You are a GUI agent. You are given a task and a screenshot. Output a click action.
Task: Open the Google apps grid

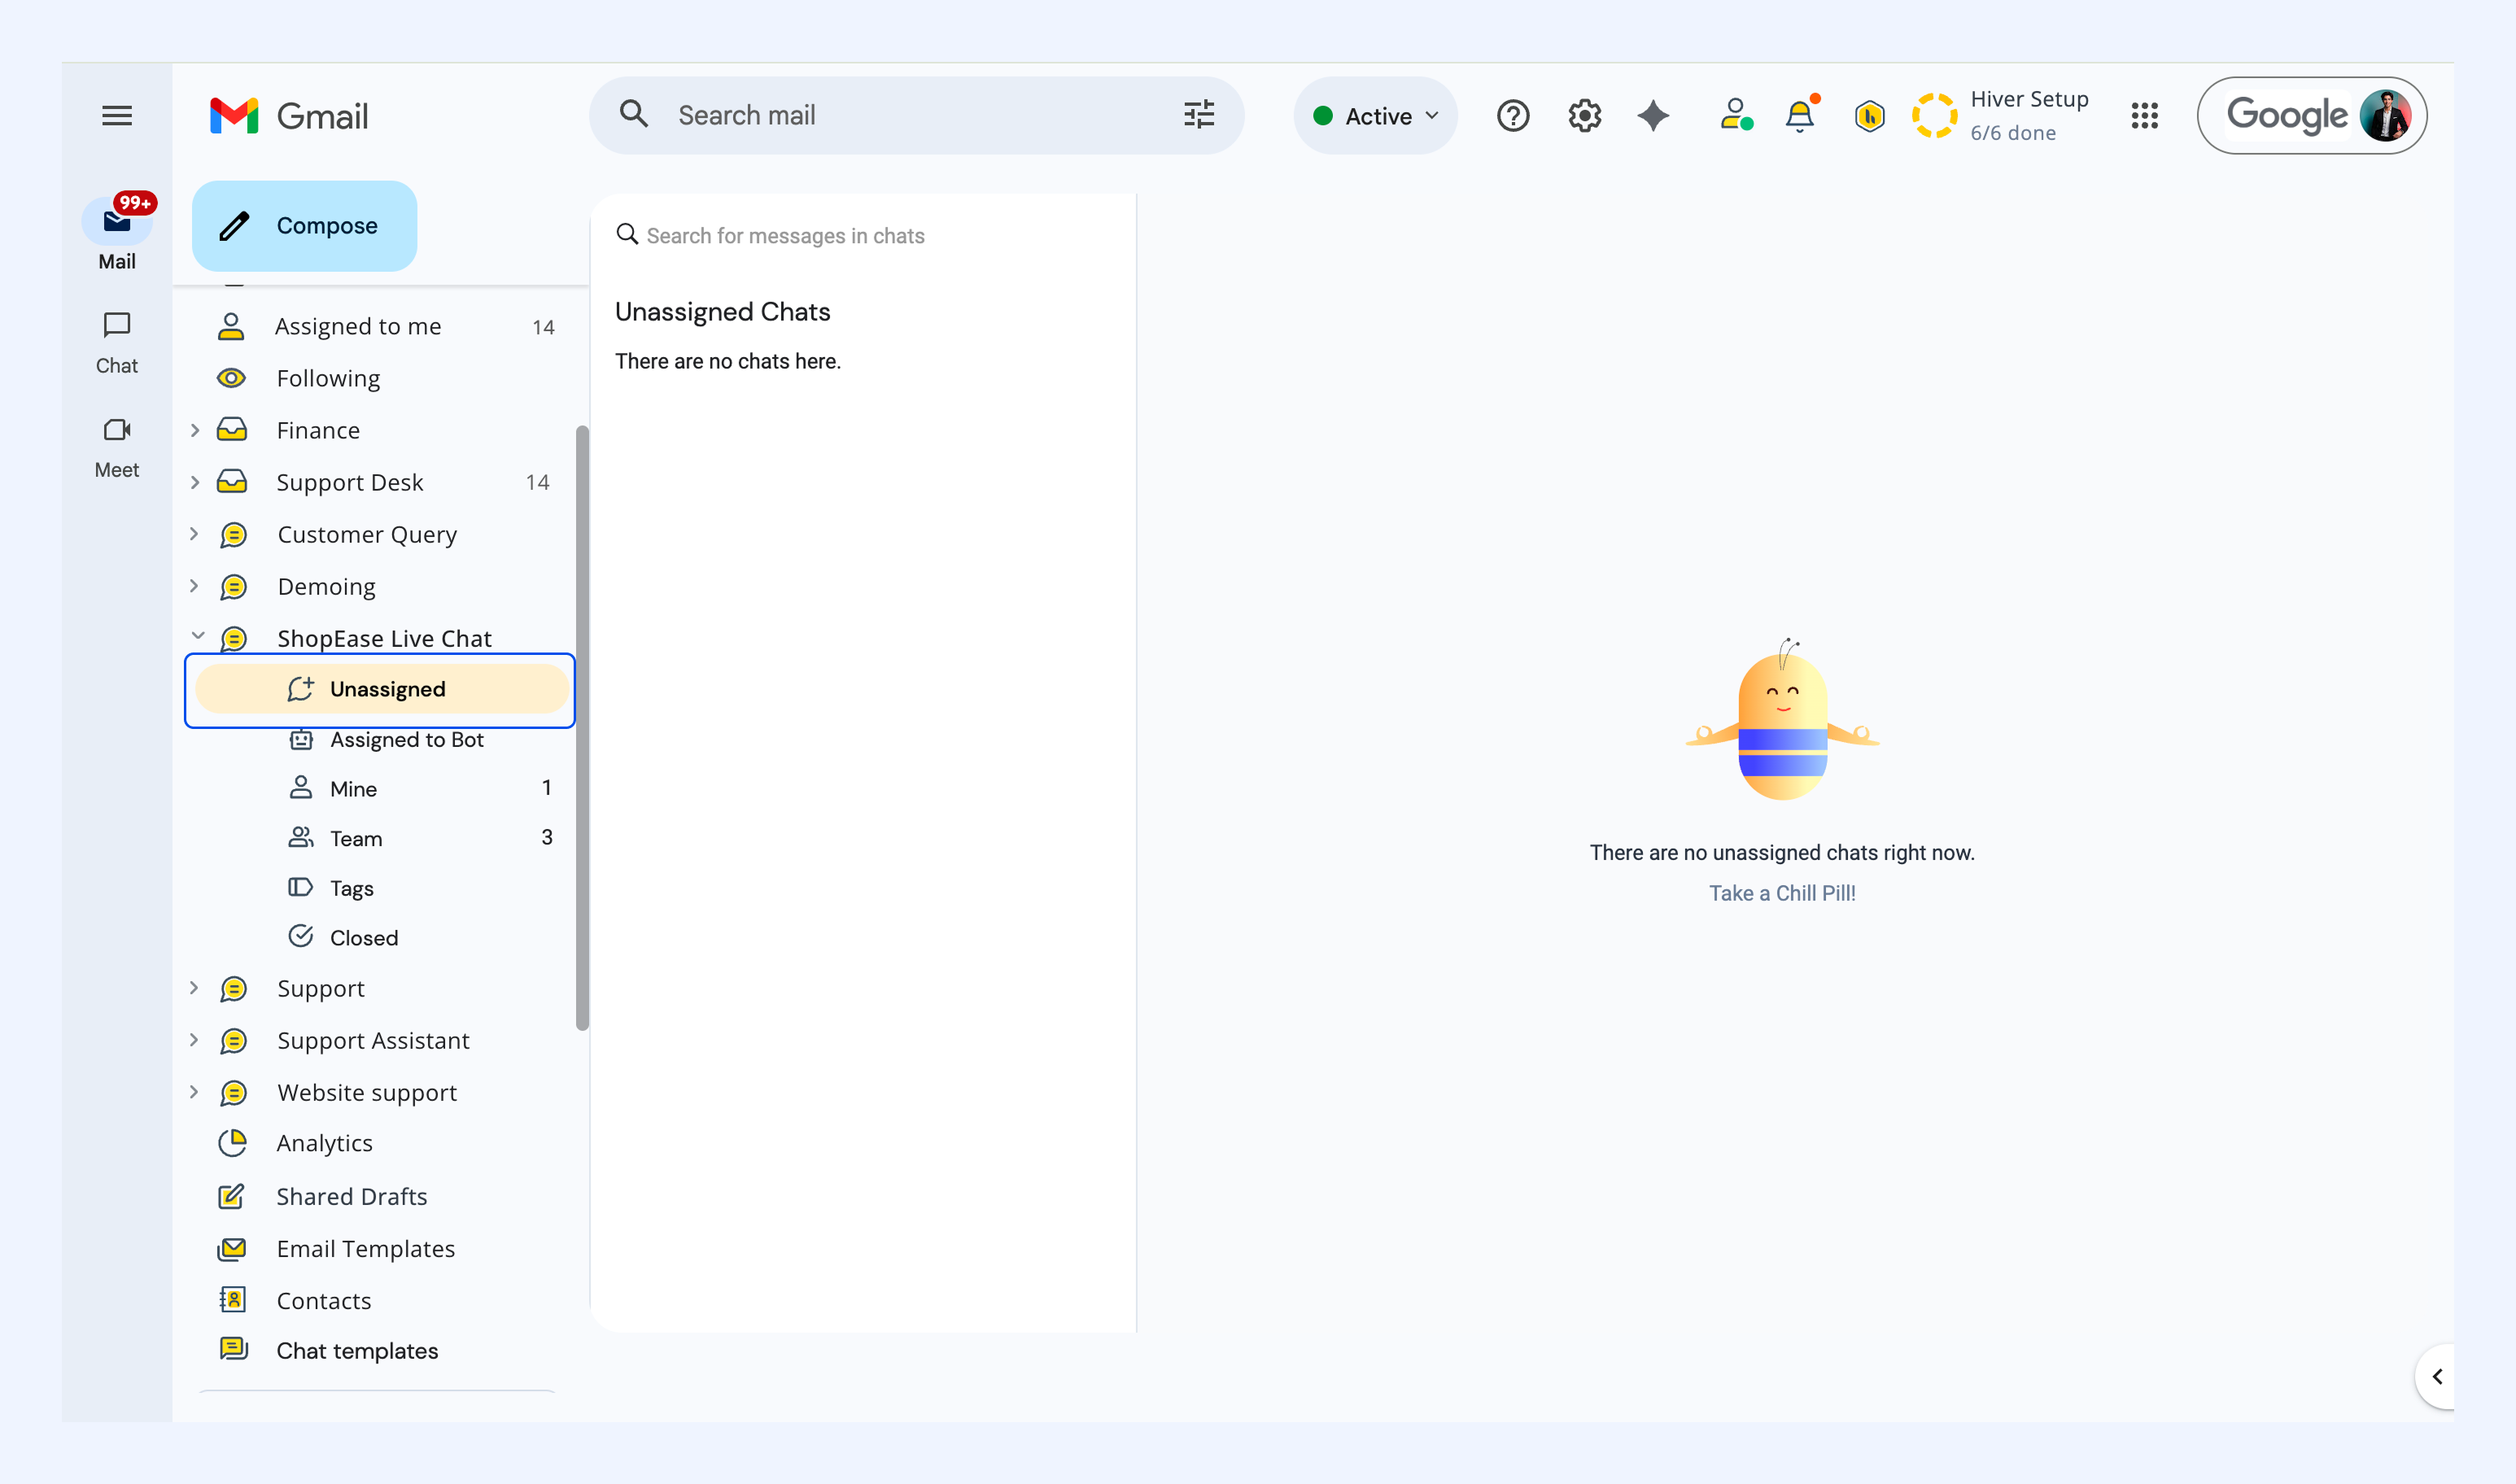click(2144, 116)
